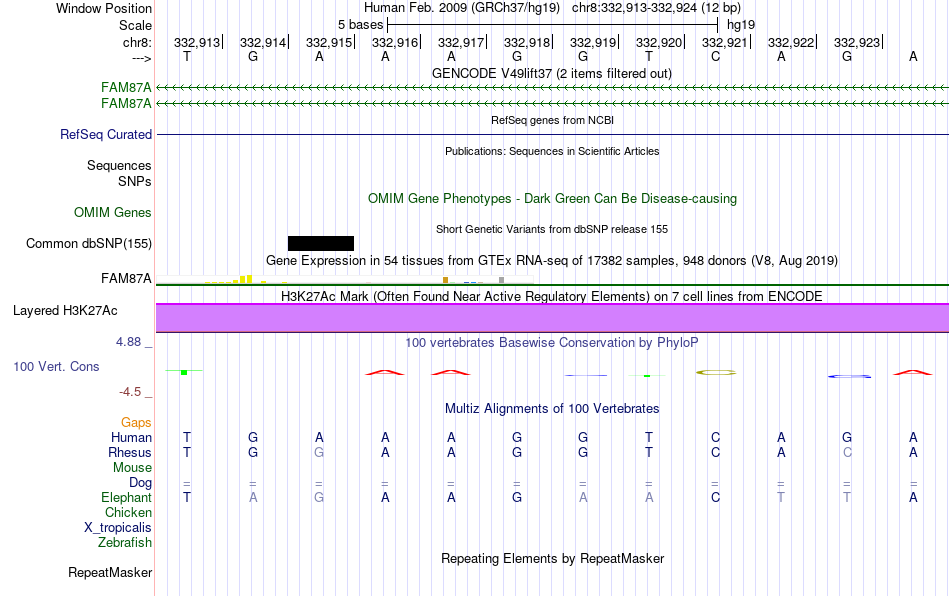The image size is (950, 596).
Task: Click the hg19 label beside scale bar
Action: point(741,25)
